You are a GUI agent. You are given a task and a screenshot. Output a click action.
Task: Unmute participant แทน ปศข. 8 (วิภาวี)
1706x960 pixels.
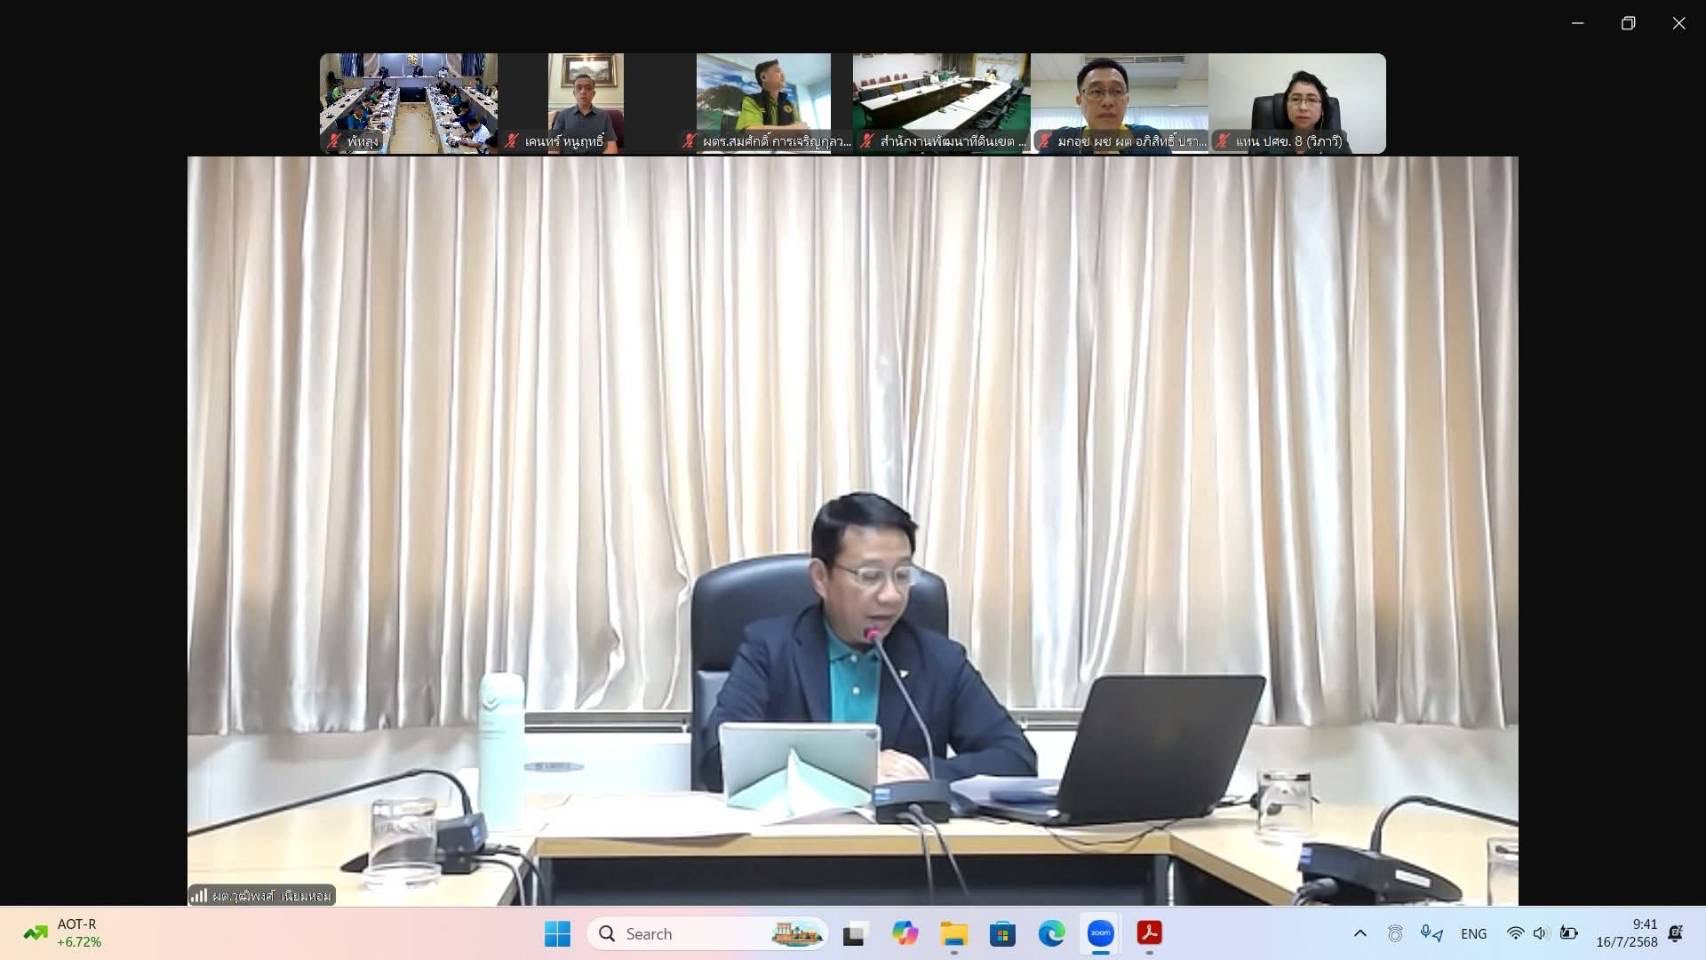[1222, 142]
